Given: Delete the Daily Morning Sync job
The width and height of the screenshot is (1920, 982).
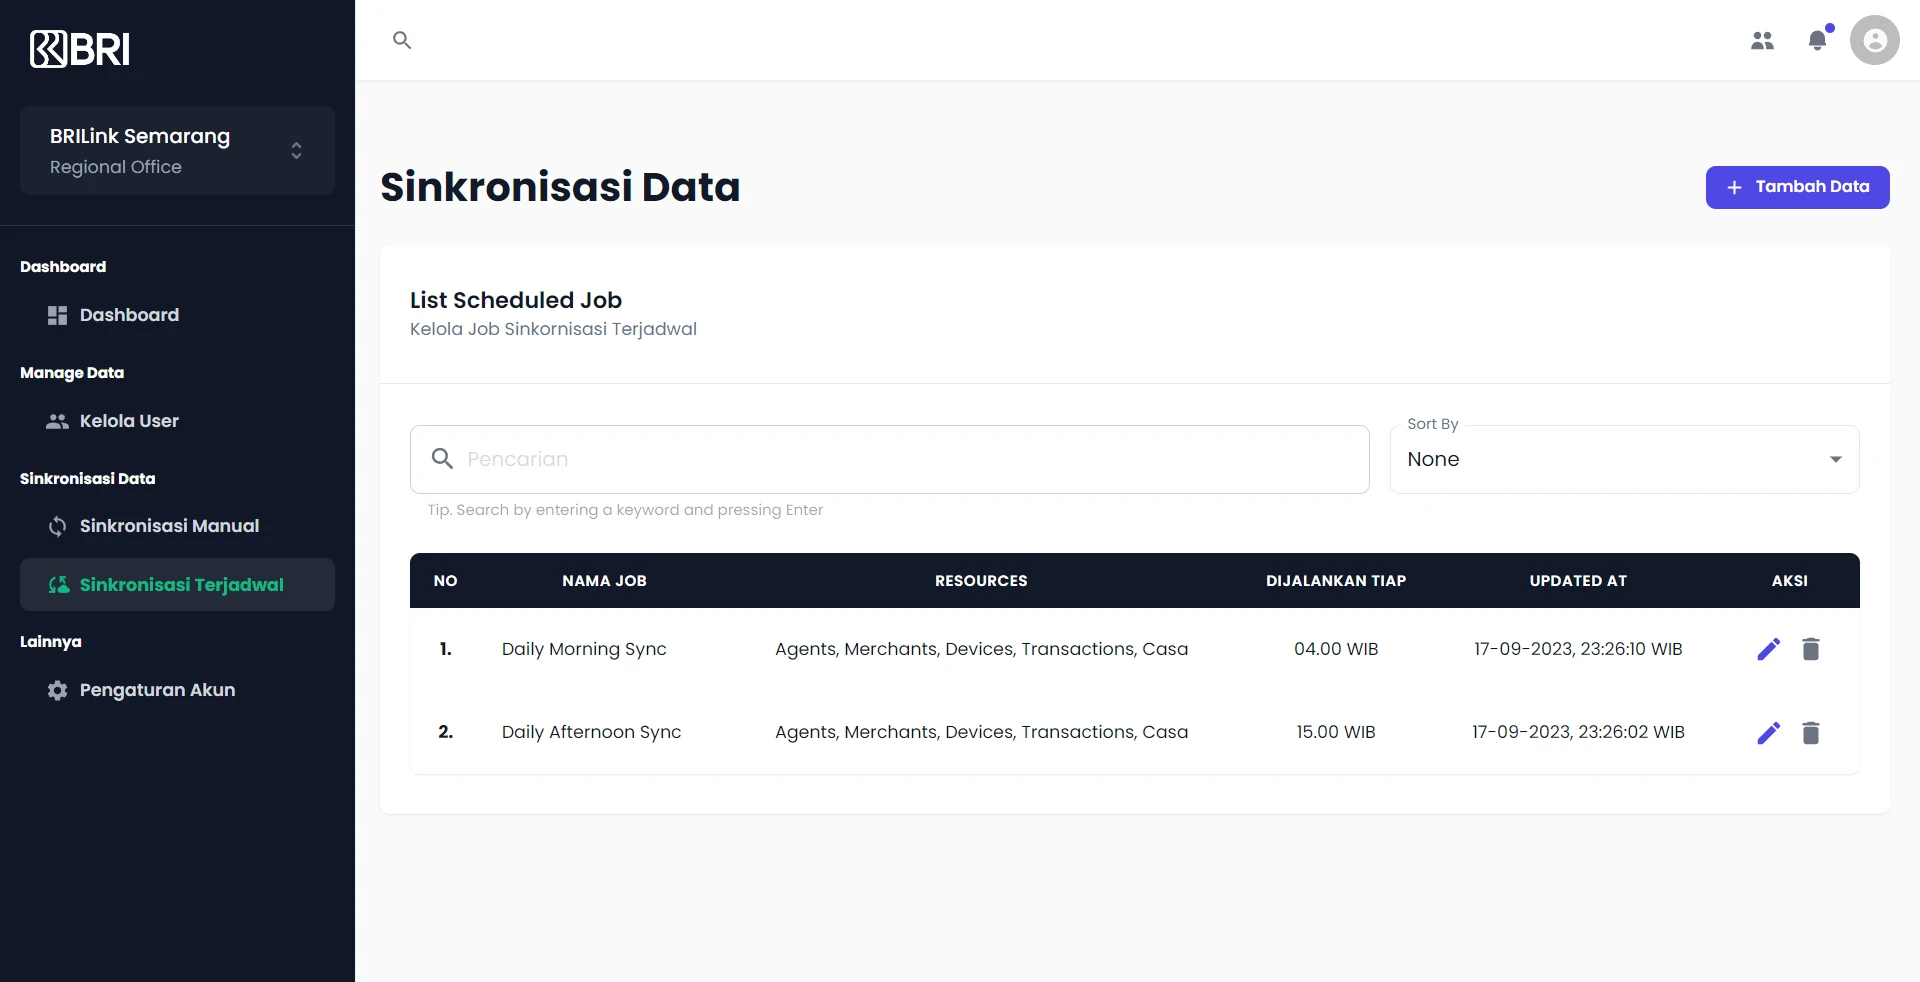Looking at the screenshot, I should 1810,649.
